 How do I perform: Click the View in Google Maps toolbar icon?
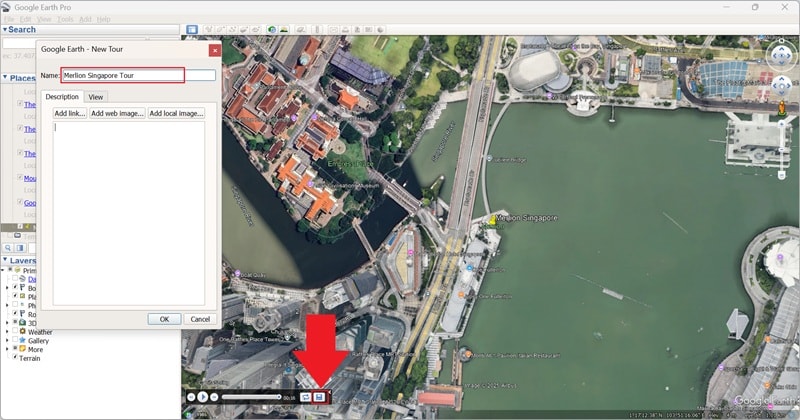[368, 30]
